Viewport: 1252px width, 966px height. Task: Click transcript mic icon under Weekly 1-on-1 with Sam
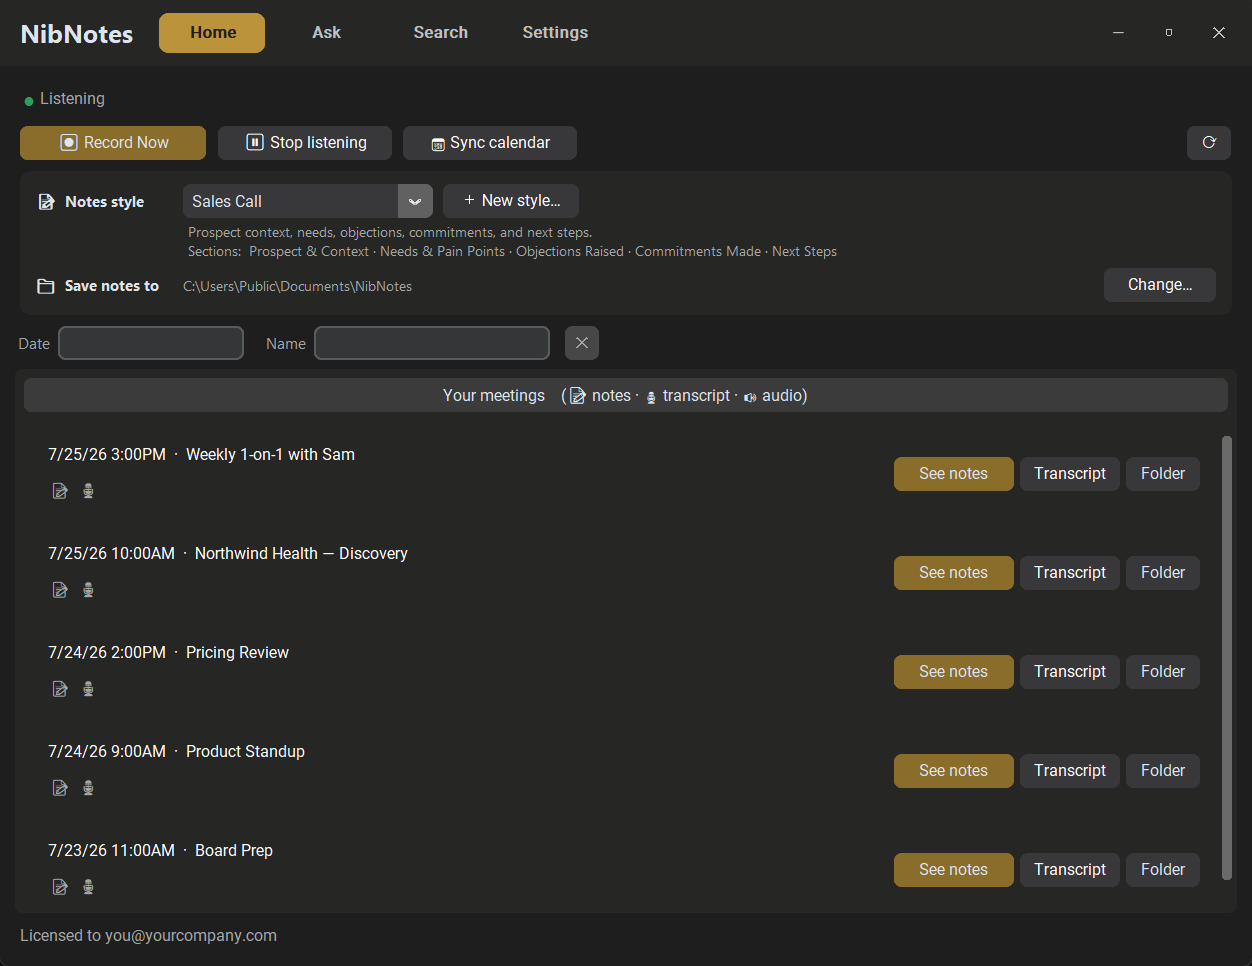pyautogui.click(x=88, y=491)
